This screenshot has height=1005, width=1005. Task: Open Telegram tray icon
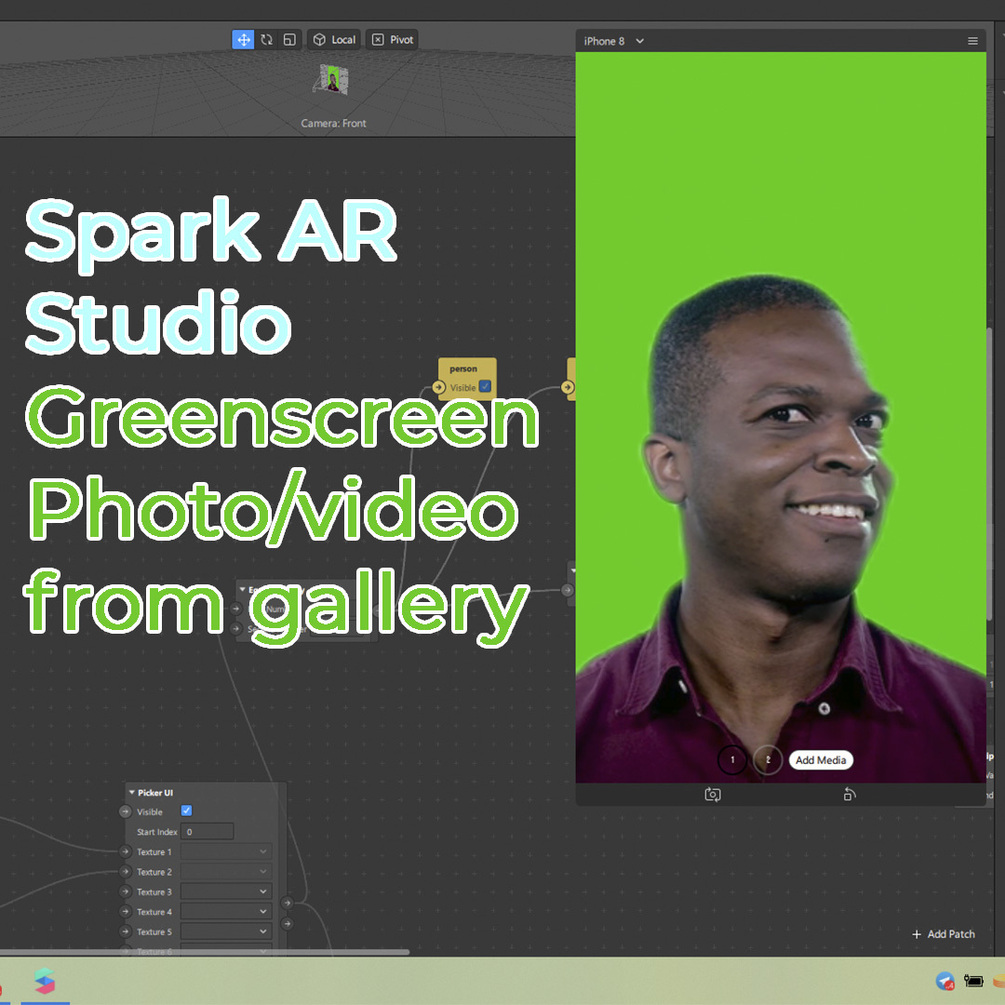[945, 981]
